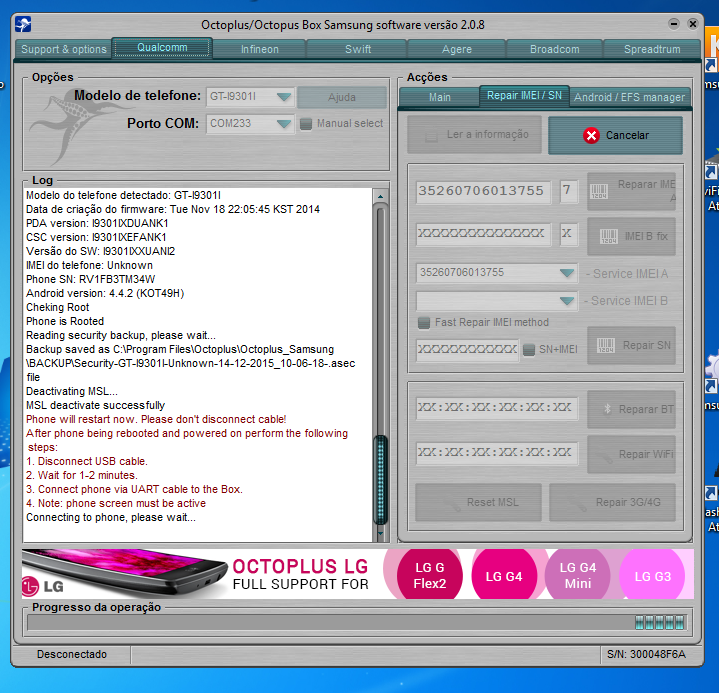The width and height of the screenshot is (719, 693).
Task: Click the 'Phone is Rooted' log line
Action: [65, 322]
